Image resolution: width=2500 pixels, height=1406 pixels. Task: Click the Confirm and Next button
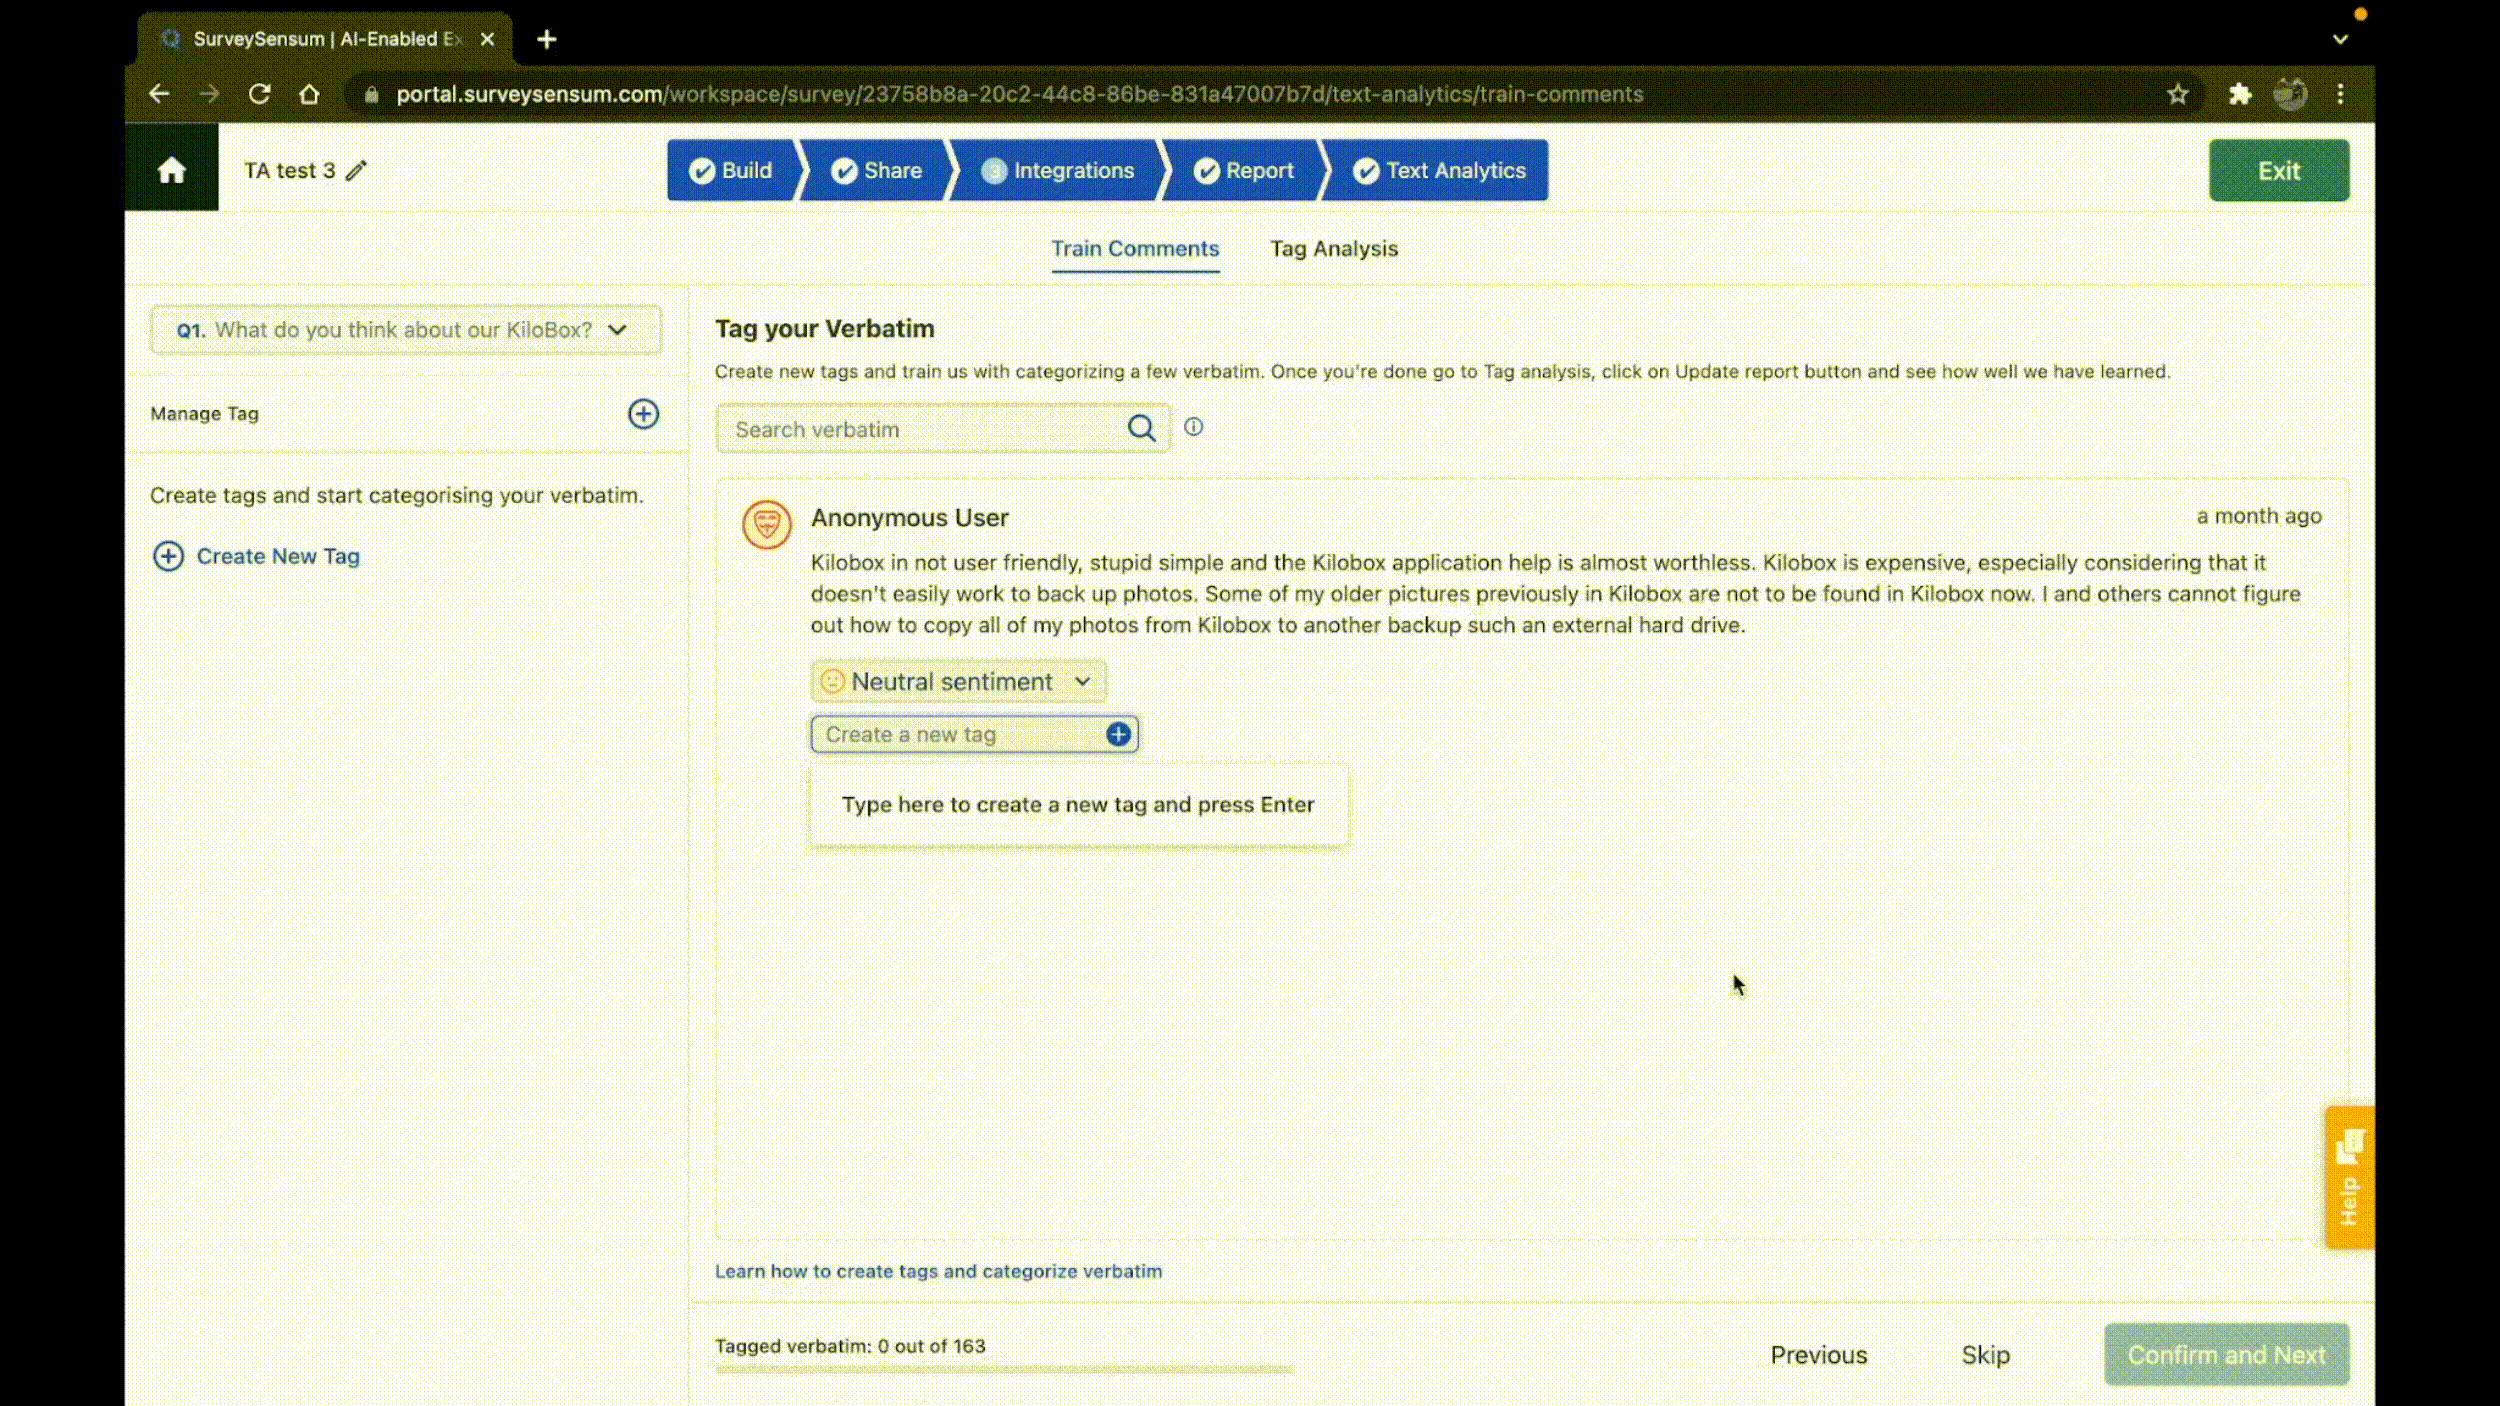[x=2227, y=1354]
